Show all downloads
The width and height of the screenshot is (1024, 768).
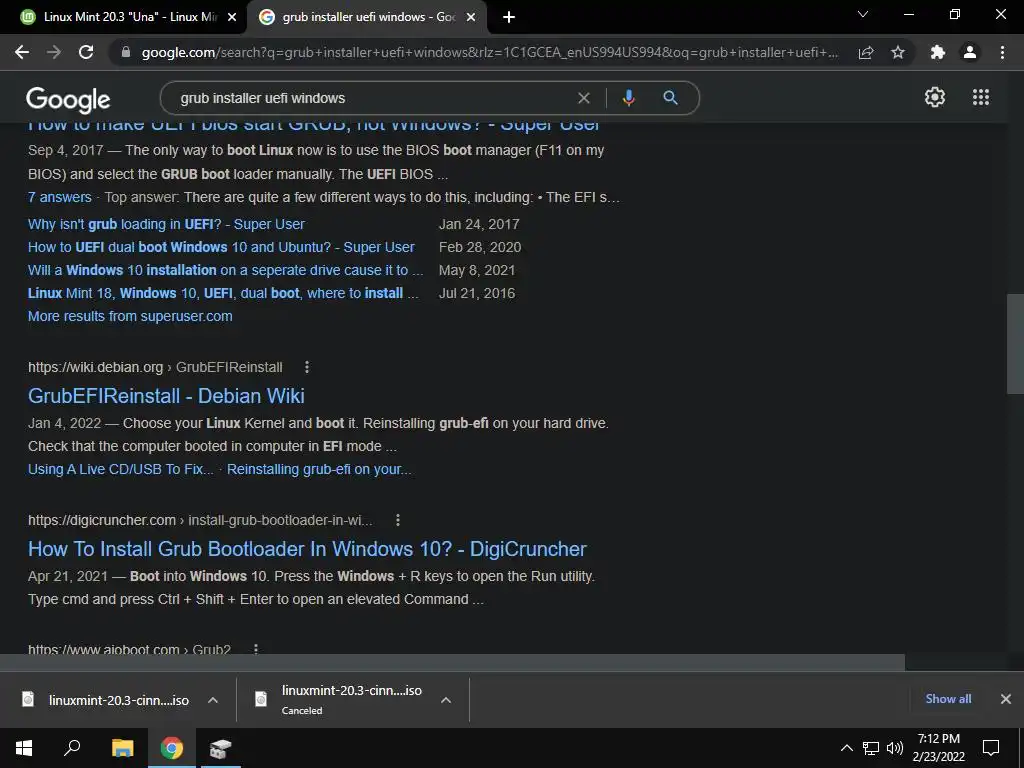948,699
